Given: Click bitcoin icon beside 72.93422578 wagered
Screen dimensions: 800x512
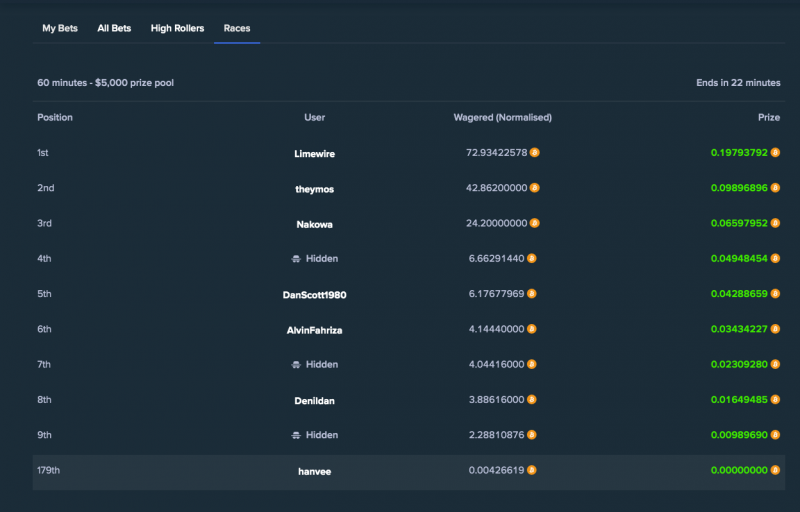Looking at the screenshot, I should click(x=535, y=152).
